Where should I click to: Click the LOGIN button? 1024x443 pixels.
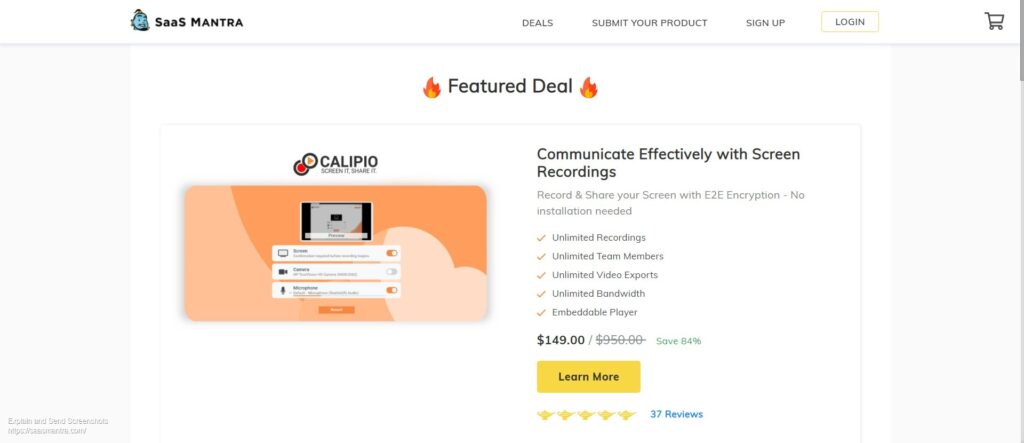[850, 22]
